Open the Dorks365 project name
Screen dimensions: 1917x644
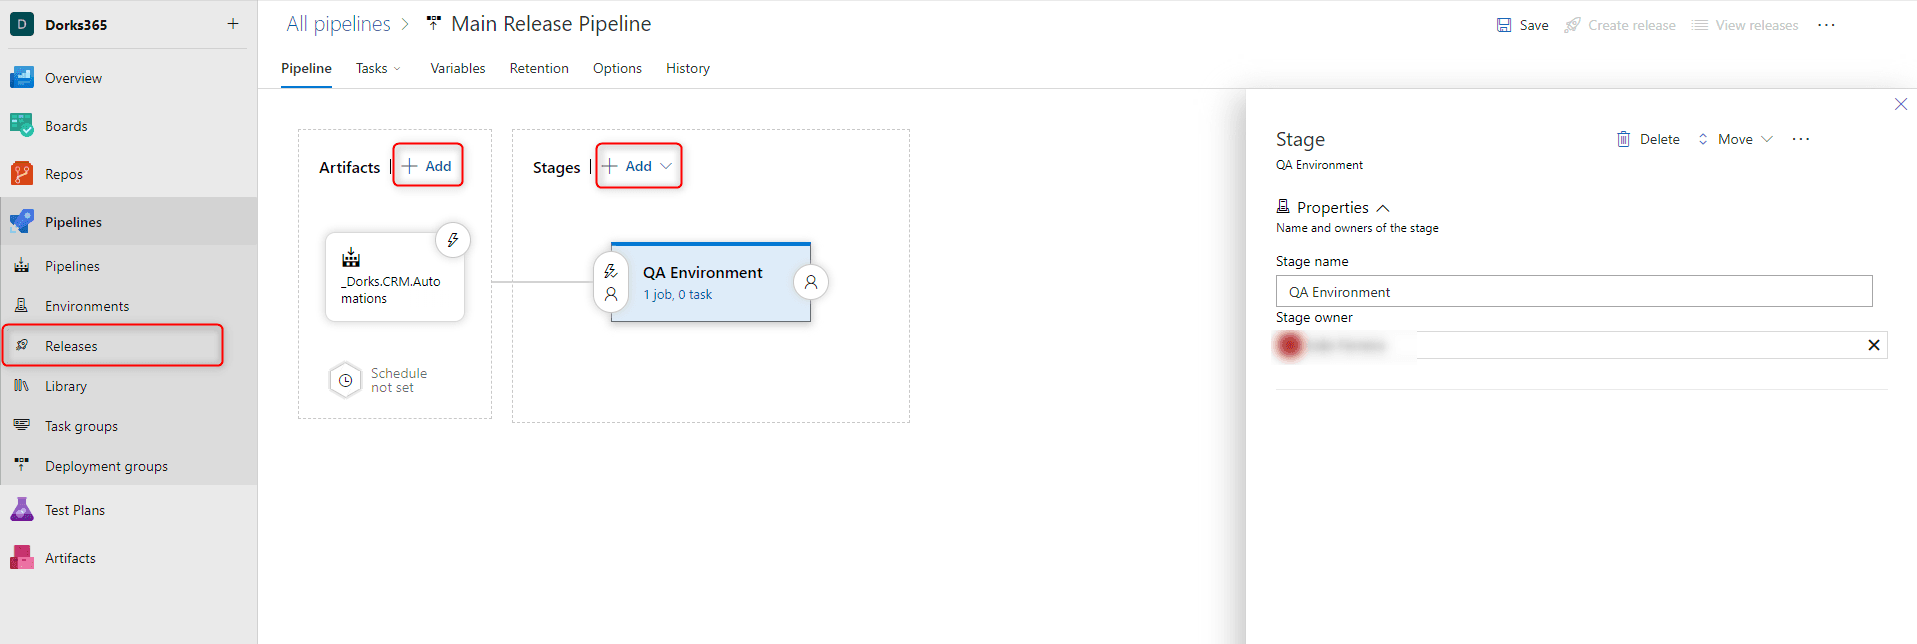click(x=76, y=25)
